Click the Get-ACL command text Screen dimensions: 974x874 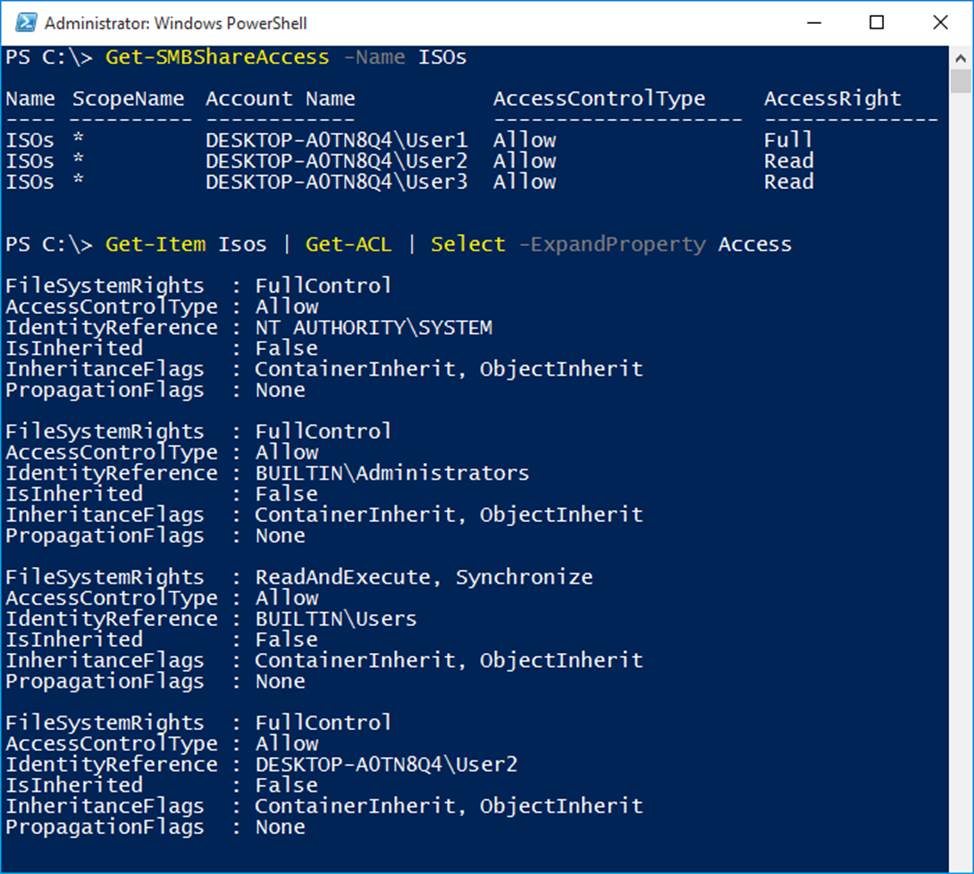[348, 245]
